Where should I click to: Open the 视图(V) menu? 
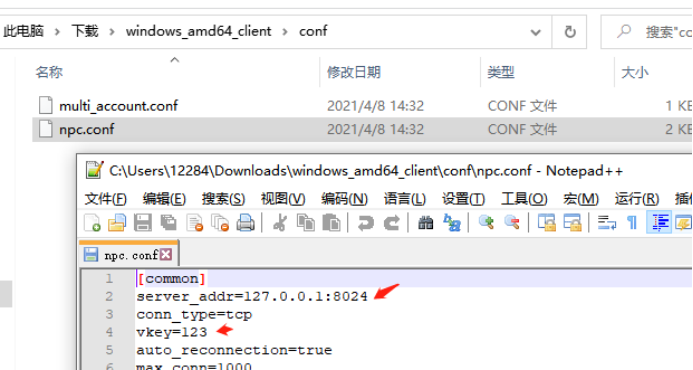tap(283, 199)
